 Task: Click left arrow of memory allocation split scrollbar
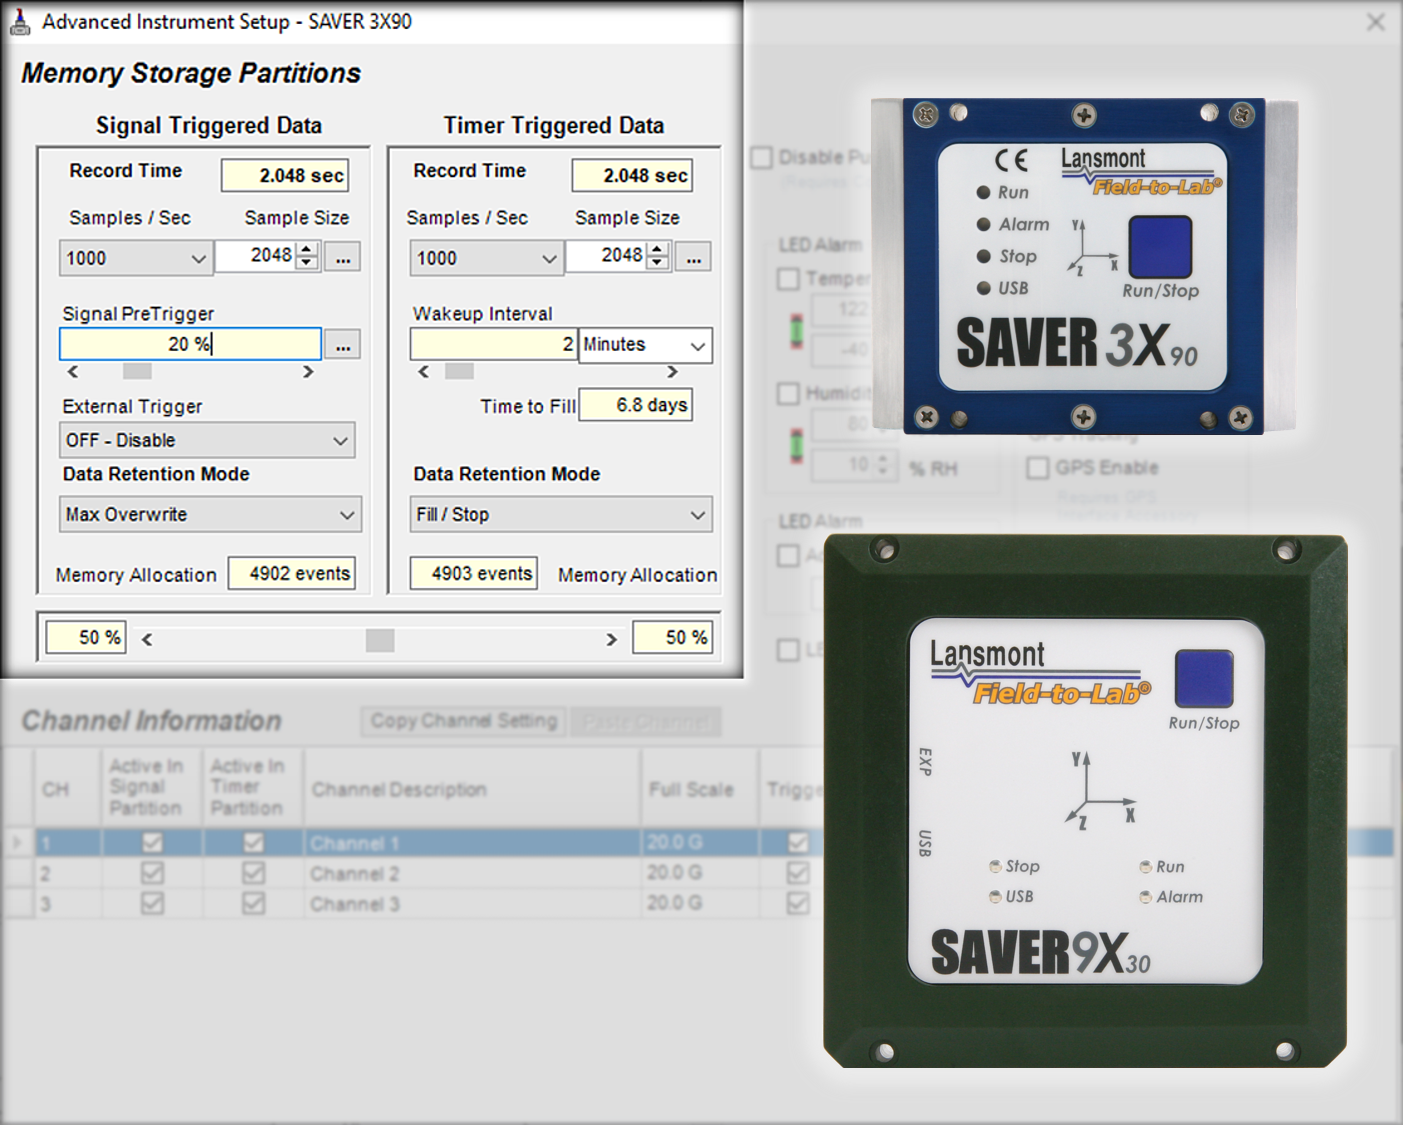pos(147,639)
